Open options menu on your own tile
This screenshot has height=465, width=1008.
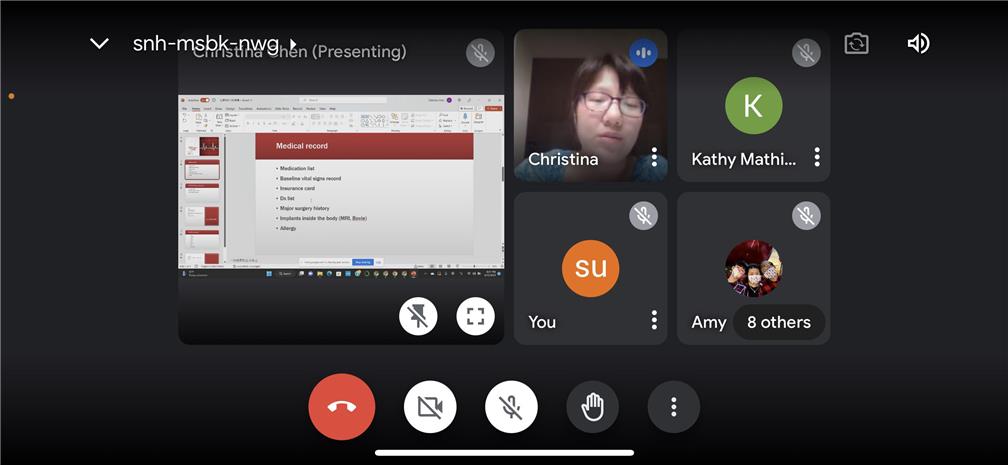point(654,320)
